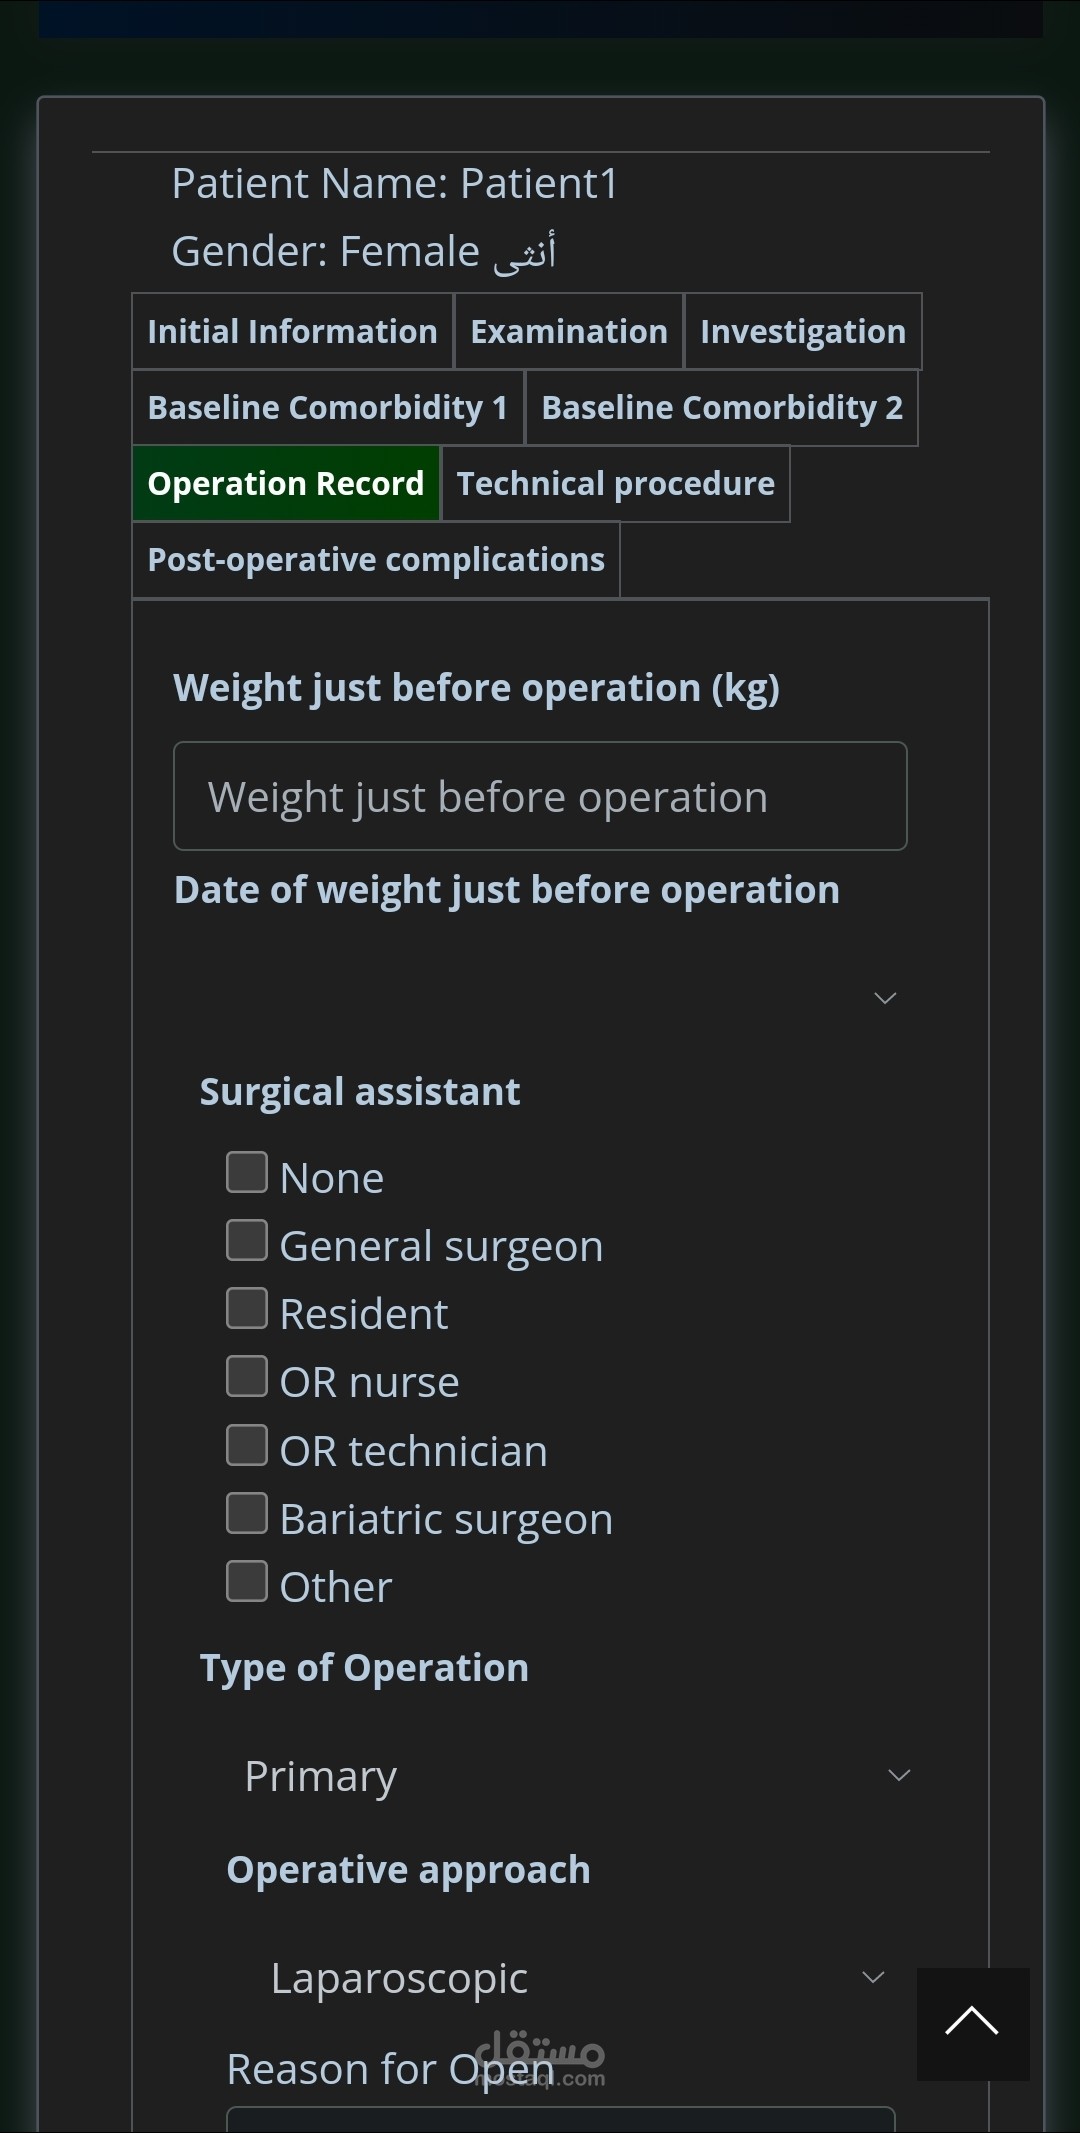Screen dimensions: 1080x2133
Task: Open the Examination tab
Action: coord(569,332)
